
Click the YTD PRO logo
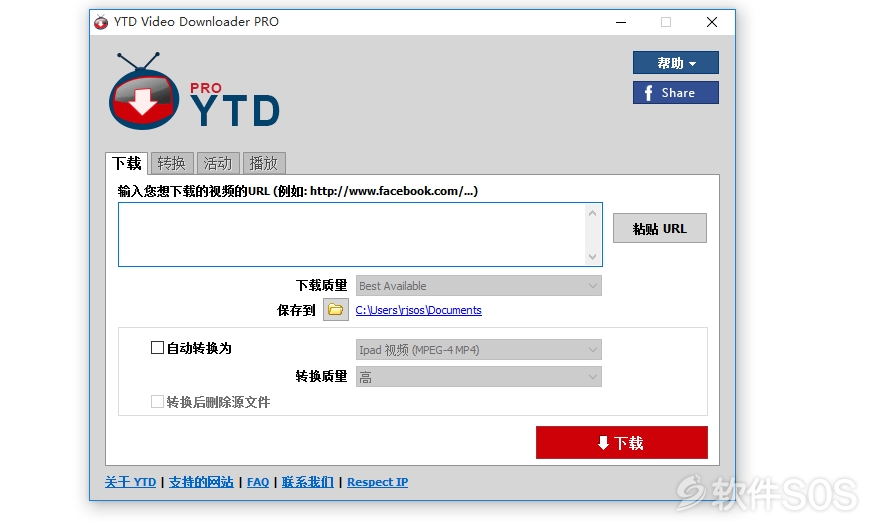194,92
